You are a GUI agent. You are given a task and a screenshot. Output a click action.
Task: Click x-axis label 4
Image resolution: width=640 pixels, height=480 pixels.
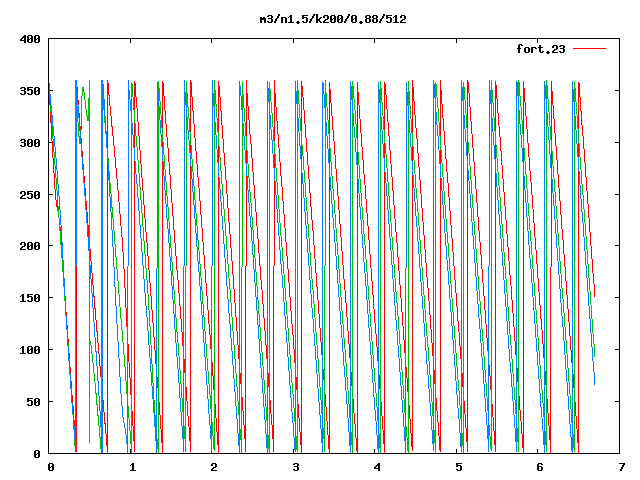tap(377, 467)
